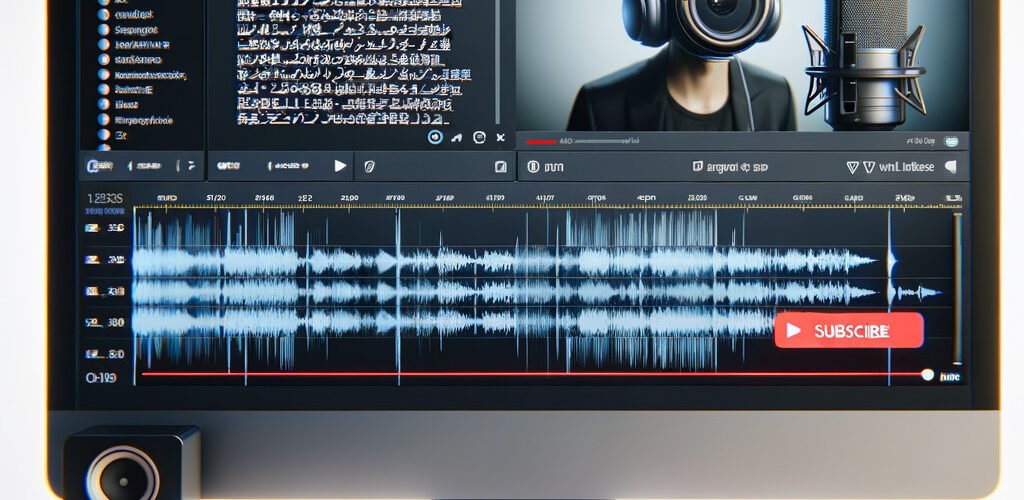Close the text panel with the X icon
This screenshot has width=1024, height=500.
coord(500,137)
